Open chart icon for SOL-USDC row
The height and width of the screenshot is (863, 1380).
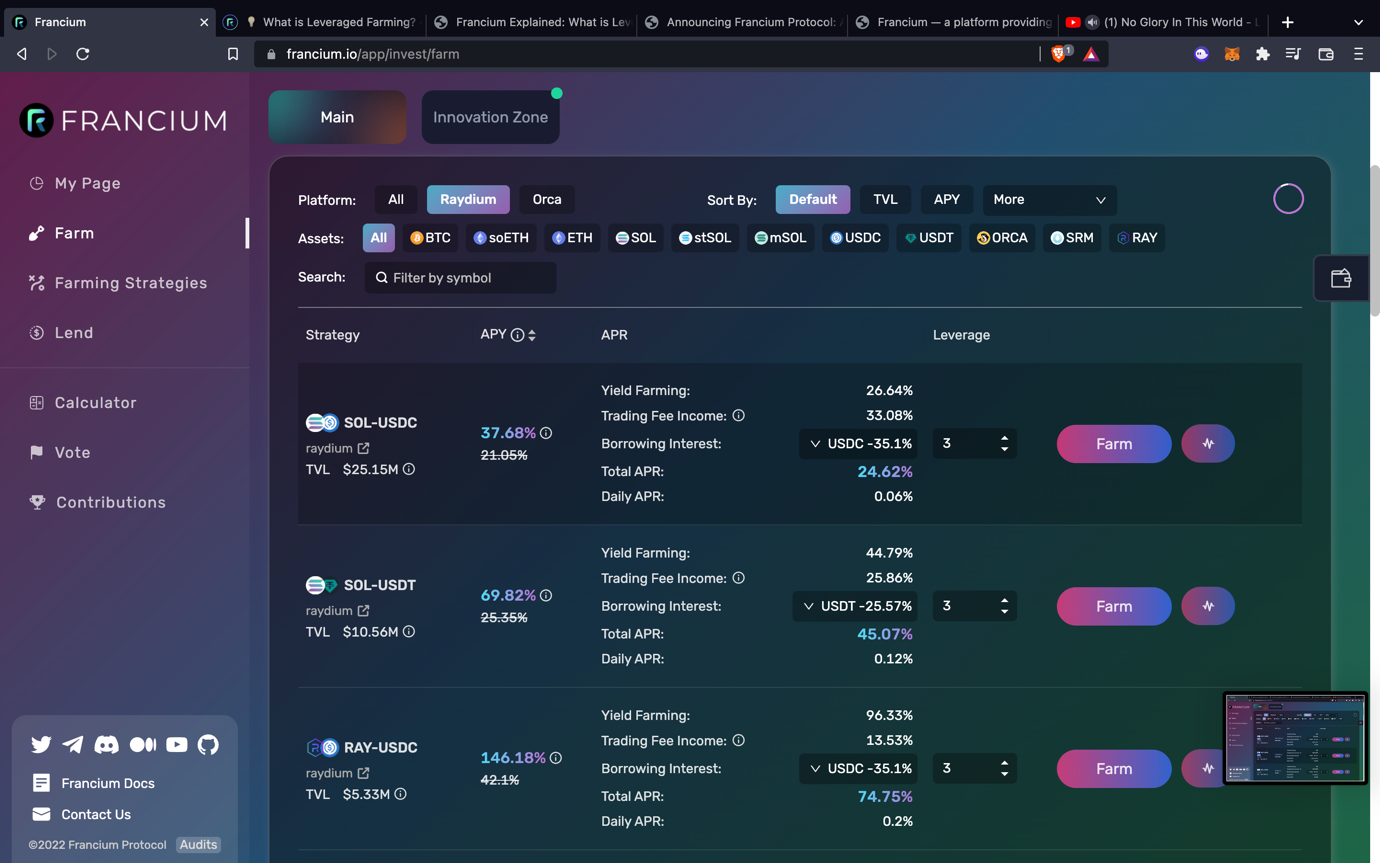pyautogui.click(x=1208, y=444)
